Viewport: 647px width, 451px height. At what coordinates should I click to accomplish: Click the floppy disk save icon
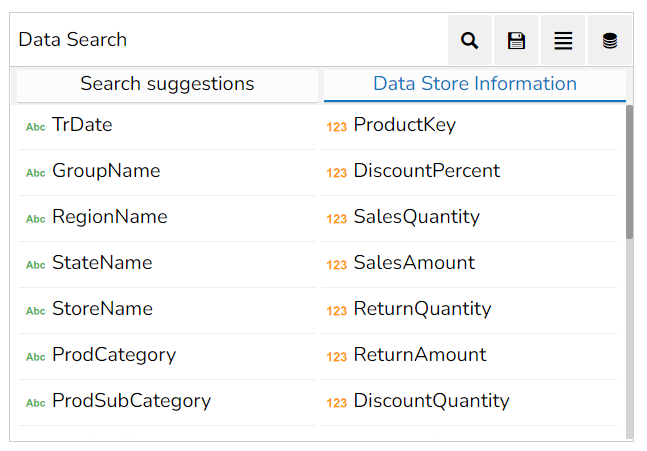516,40
